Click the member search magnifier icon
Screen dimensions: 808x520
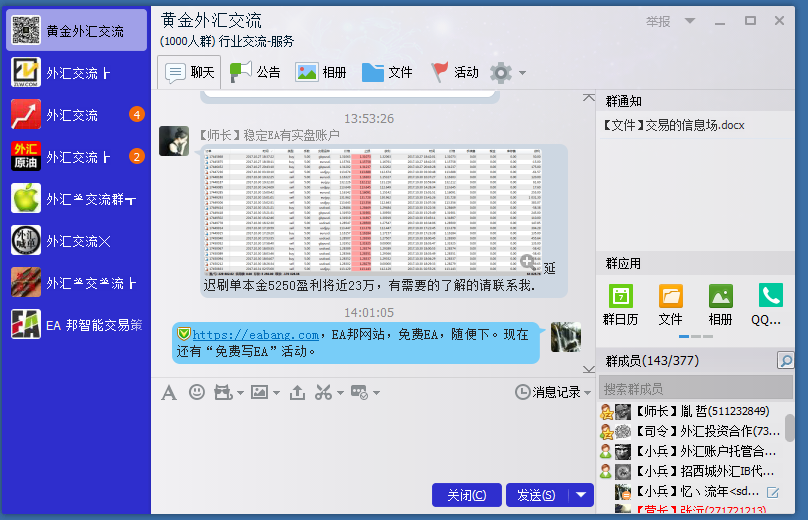[x=786, y=361]
